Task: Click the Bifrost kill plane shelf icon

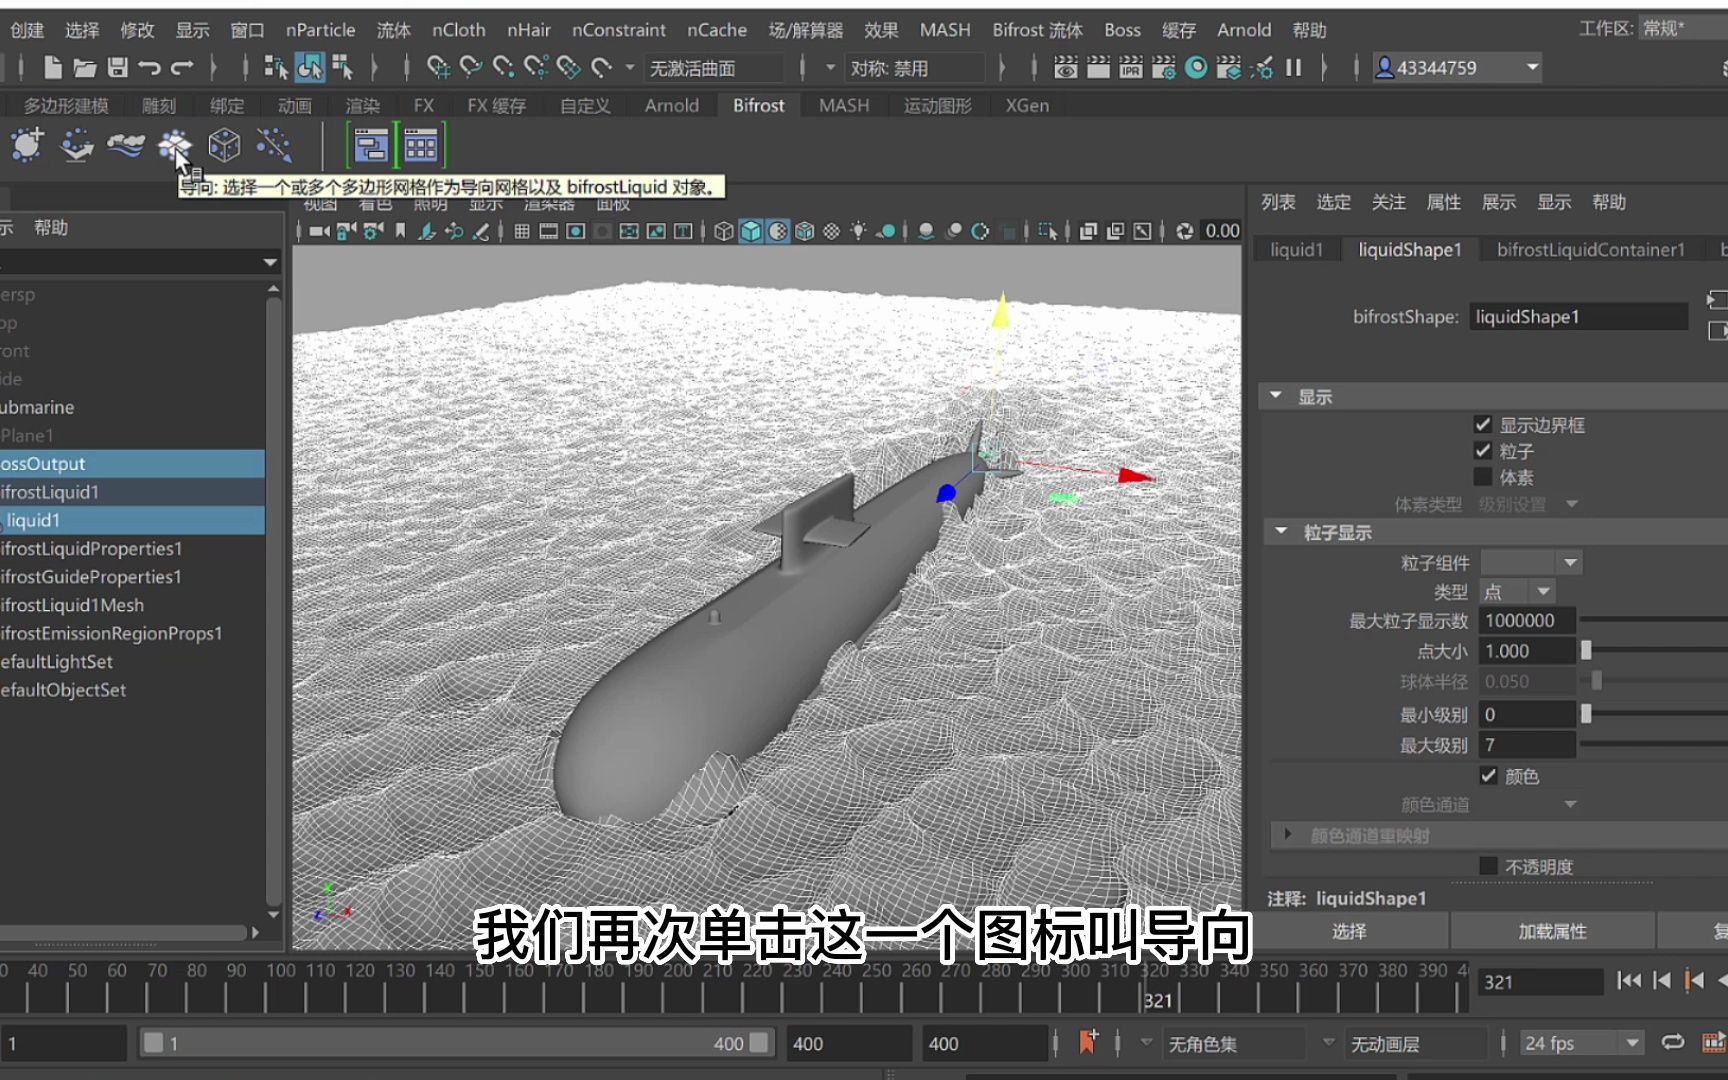Action: [x=274, y=145]
